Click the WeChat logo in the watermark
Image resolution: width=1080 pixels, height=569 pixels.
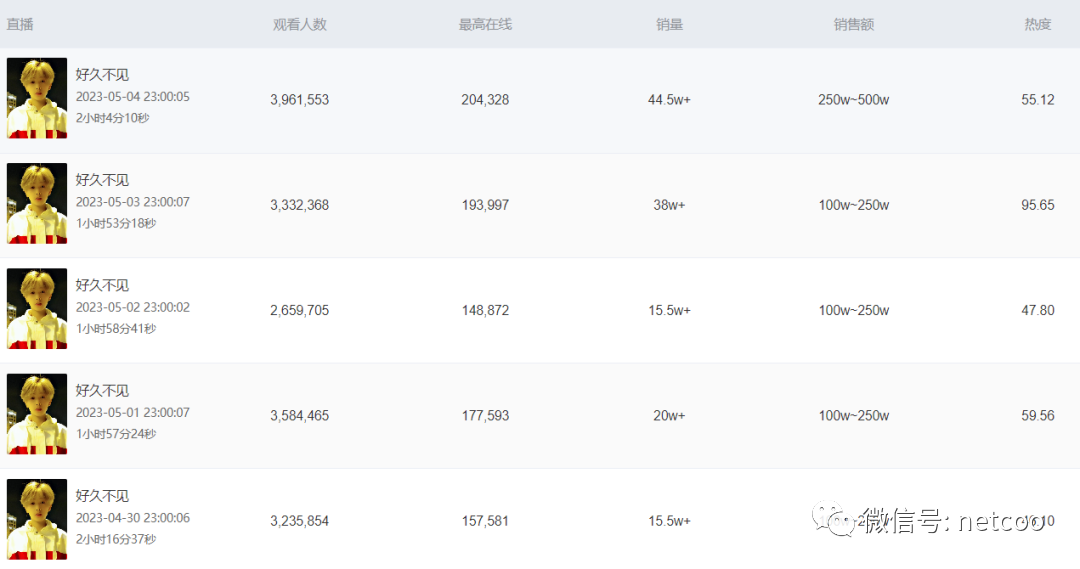click(x=833, y=518)
